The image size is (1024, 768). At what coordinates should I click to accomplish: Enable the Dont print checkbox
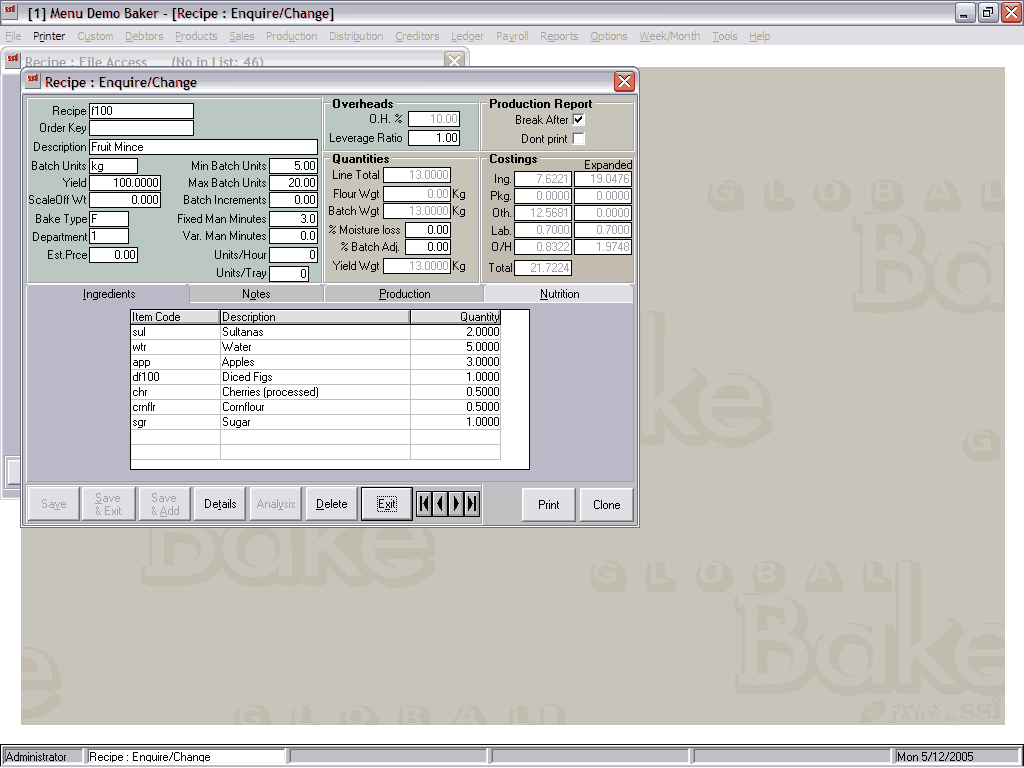coord(578,139)
